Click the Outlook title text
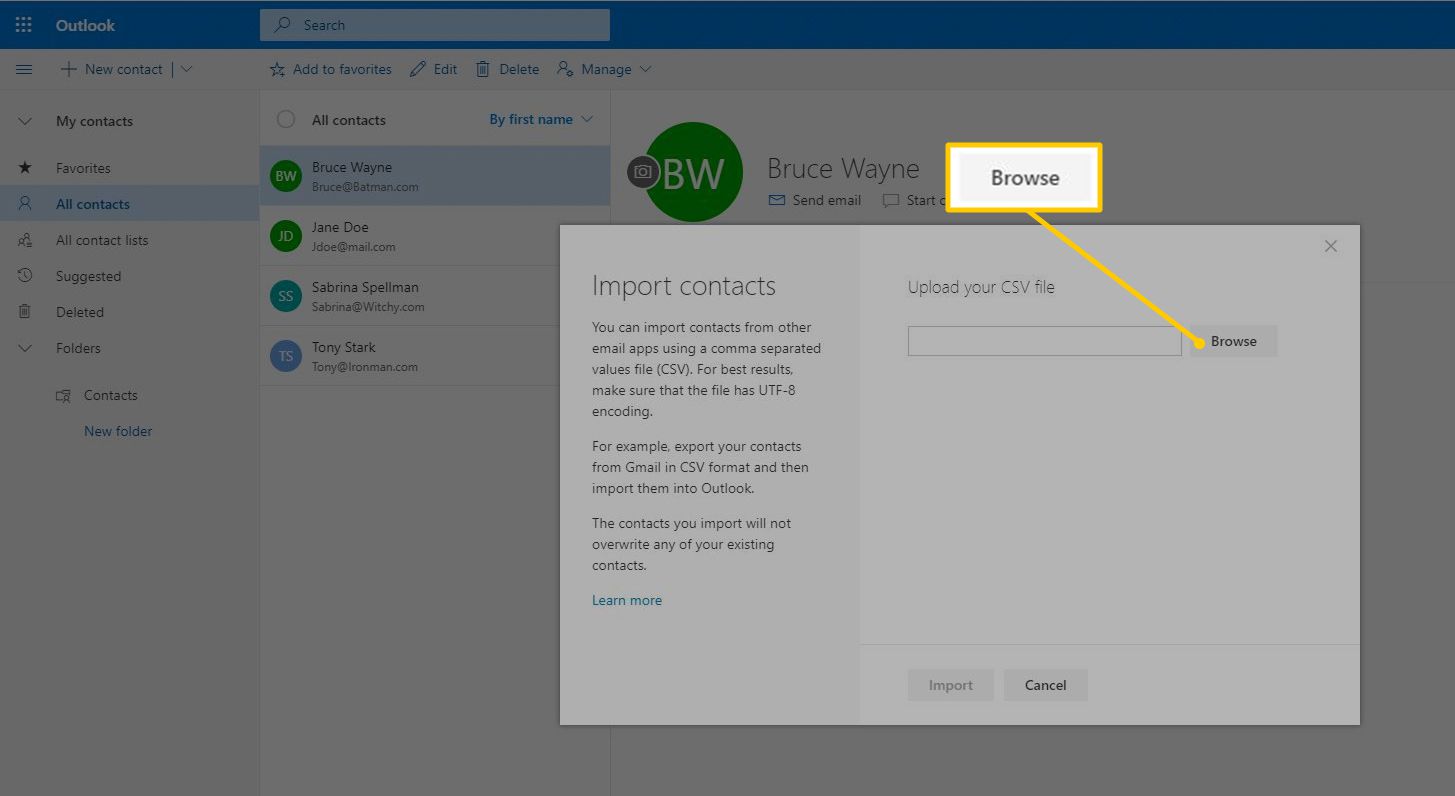Image resolution: width=1455 pixels, height=796 pixels. pos(86,25)
